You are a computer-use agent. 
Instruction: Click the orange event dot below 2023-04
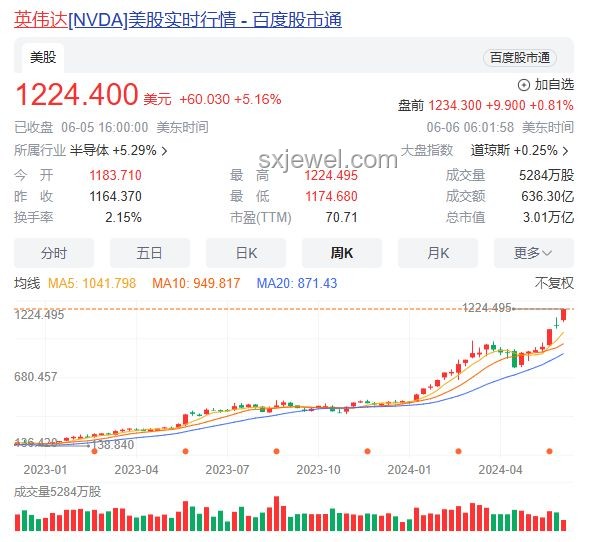[x=185, y=451]
